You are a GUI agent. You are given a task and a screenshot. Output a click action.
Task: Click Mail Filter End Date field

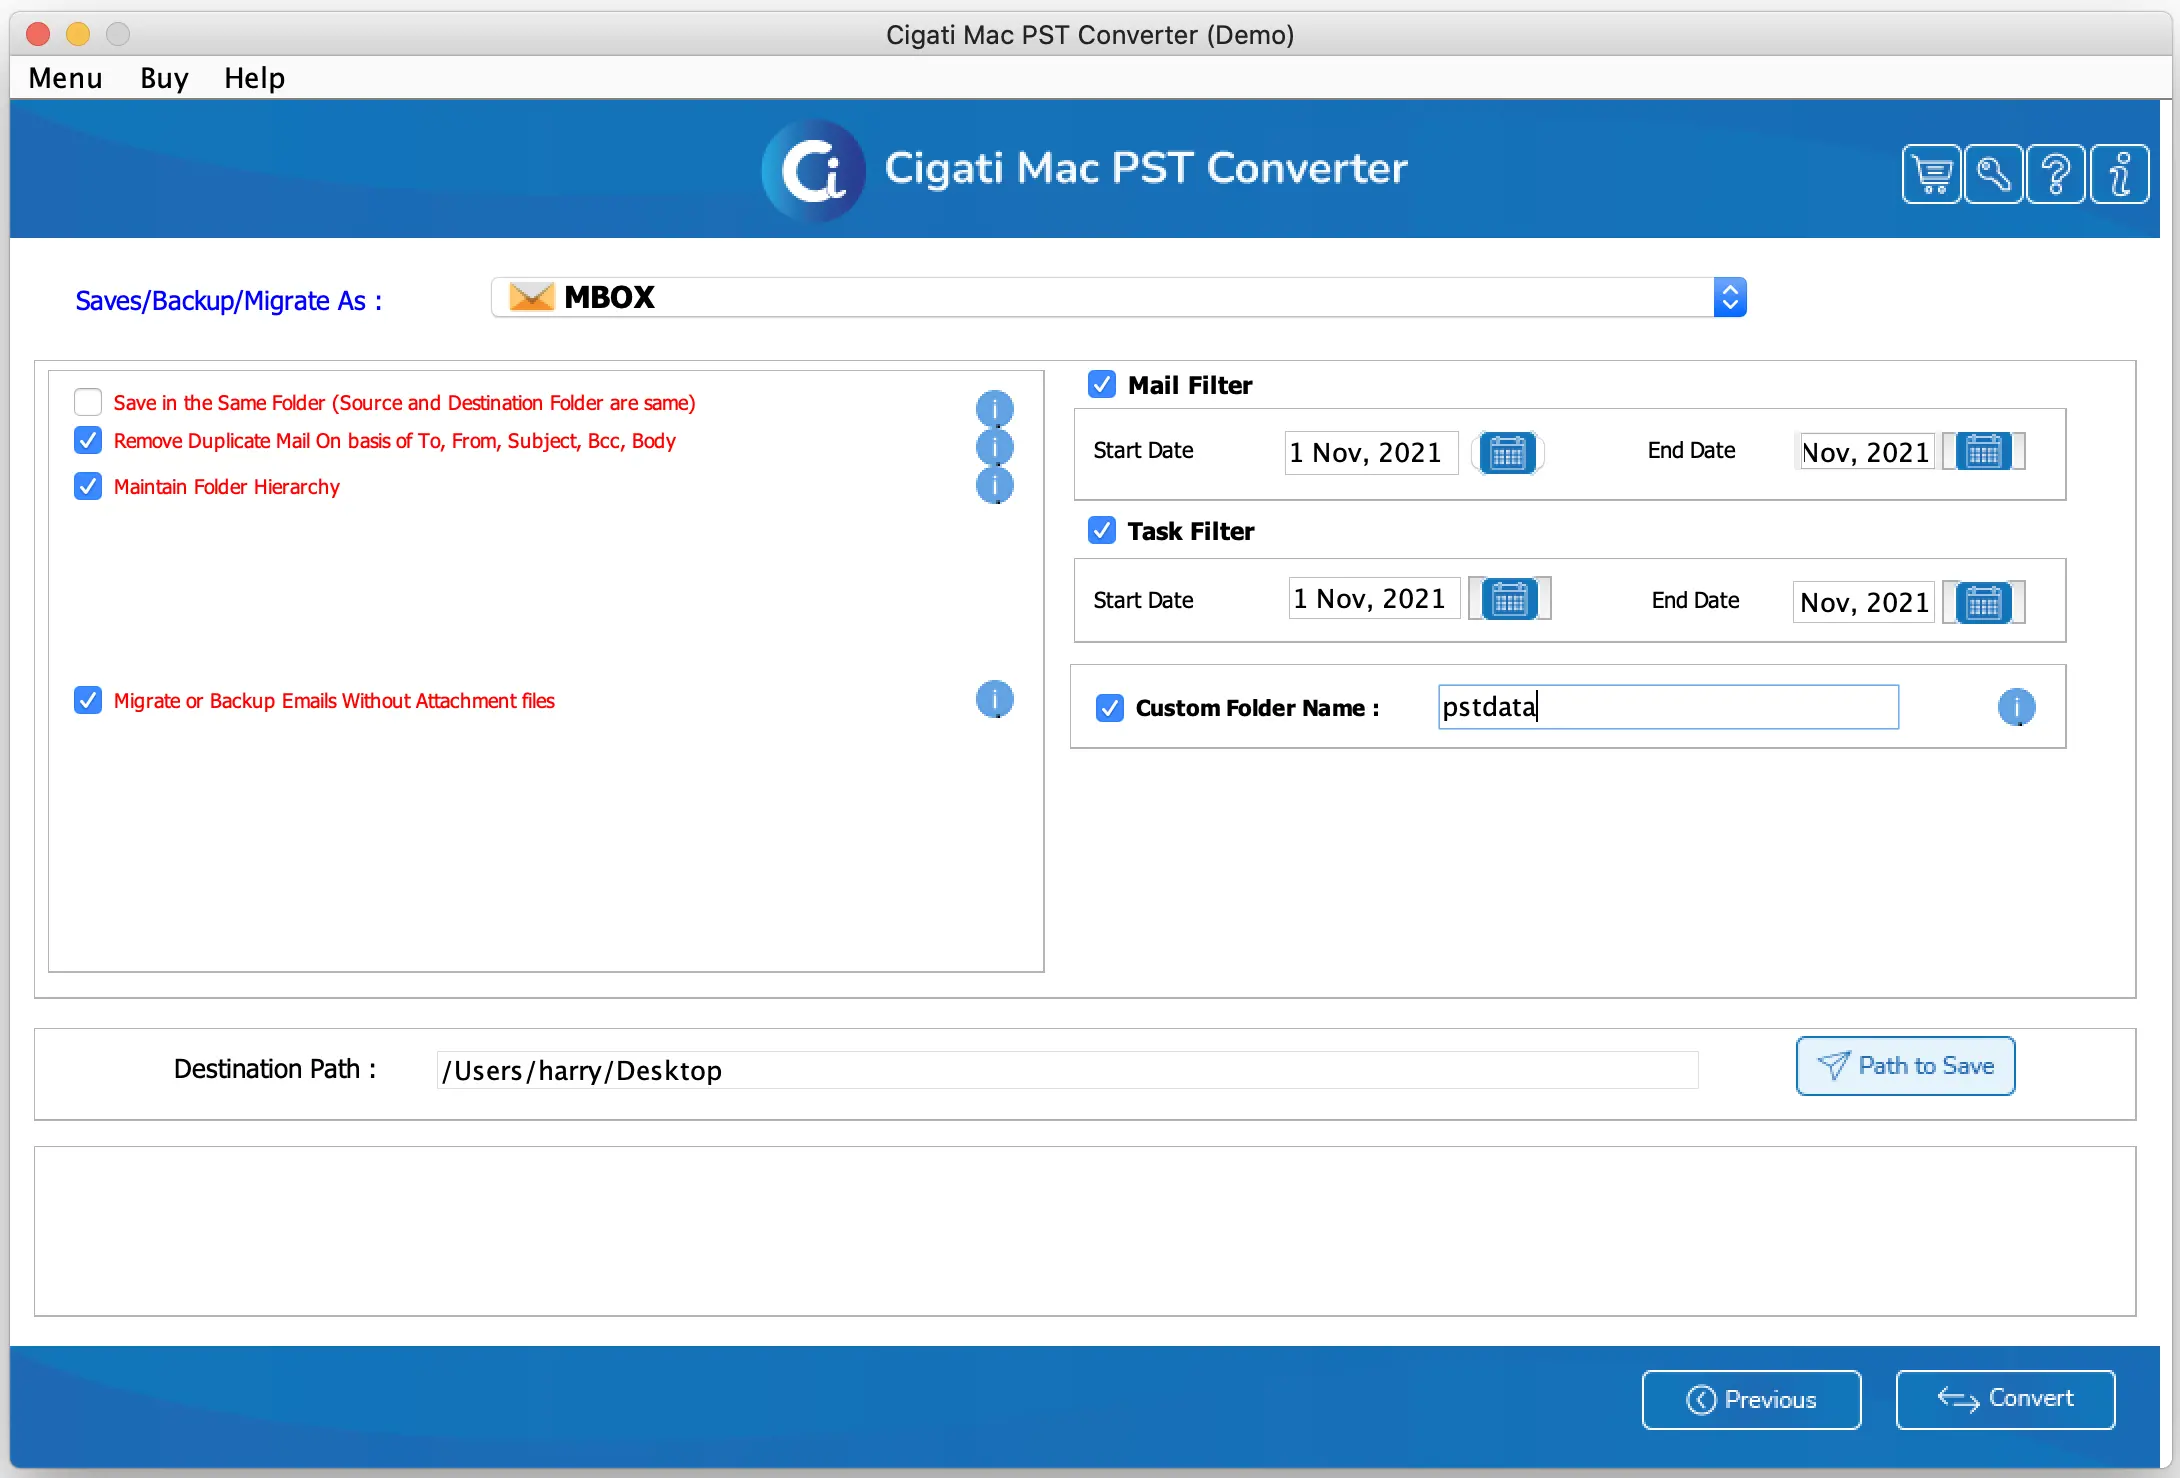pos(1865,452)
